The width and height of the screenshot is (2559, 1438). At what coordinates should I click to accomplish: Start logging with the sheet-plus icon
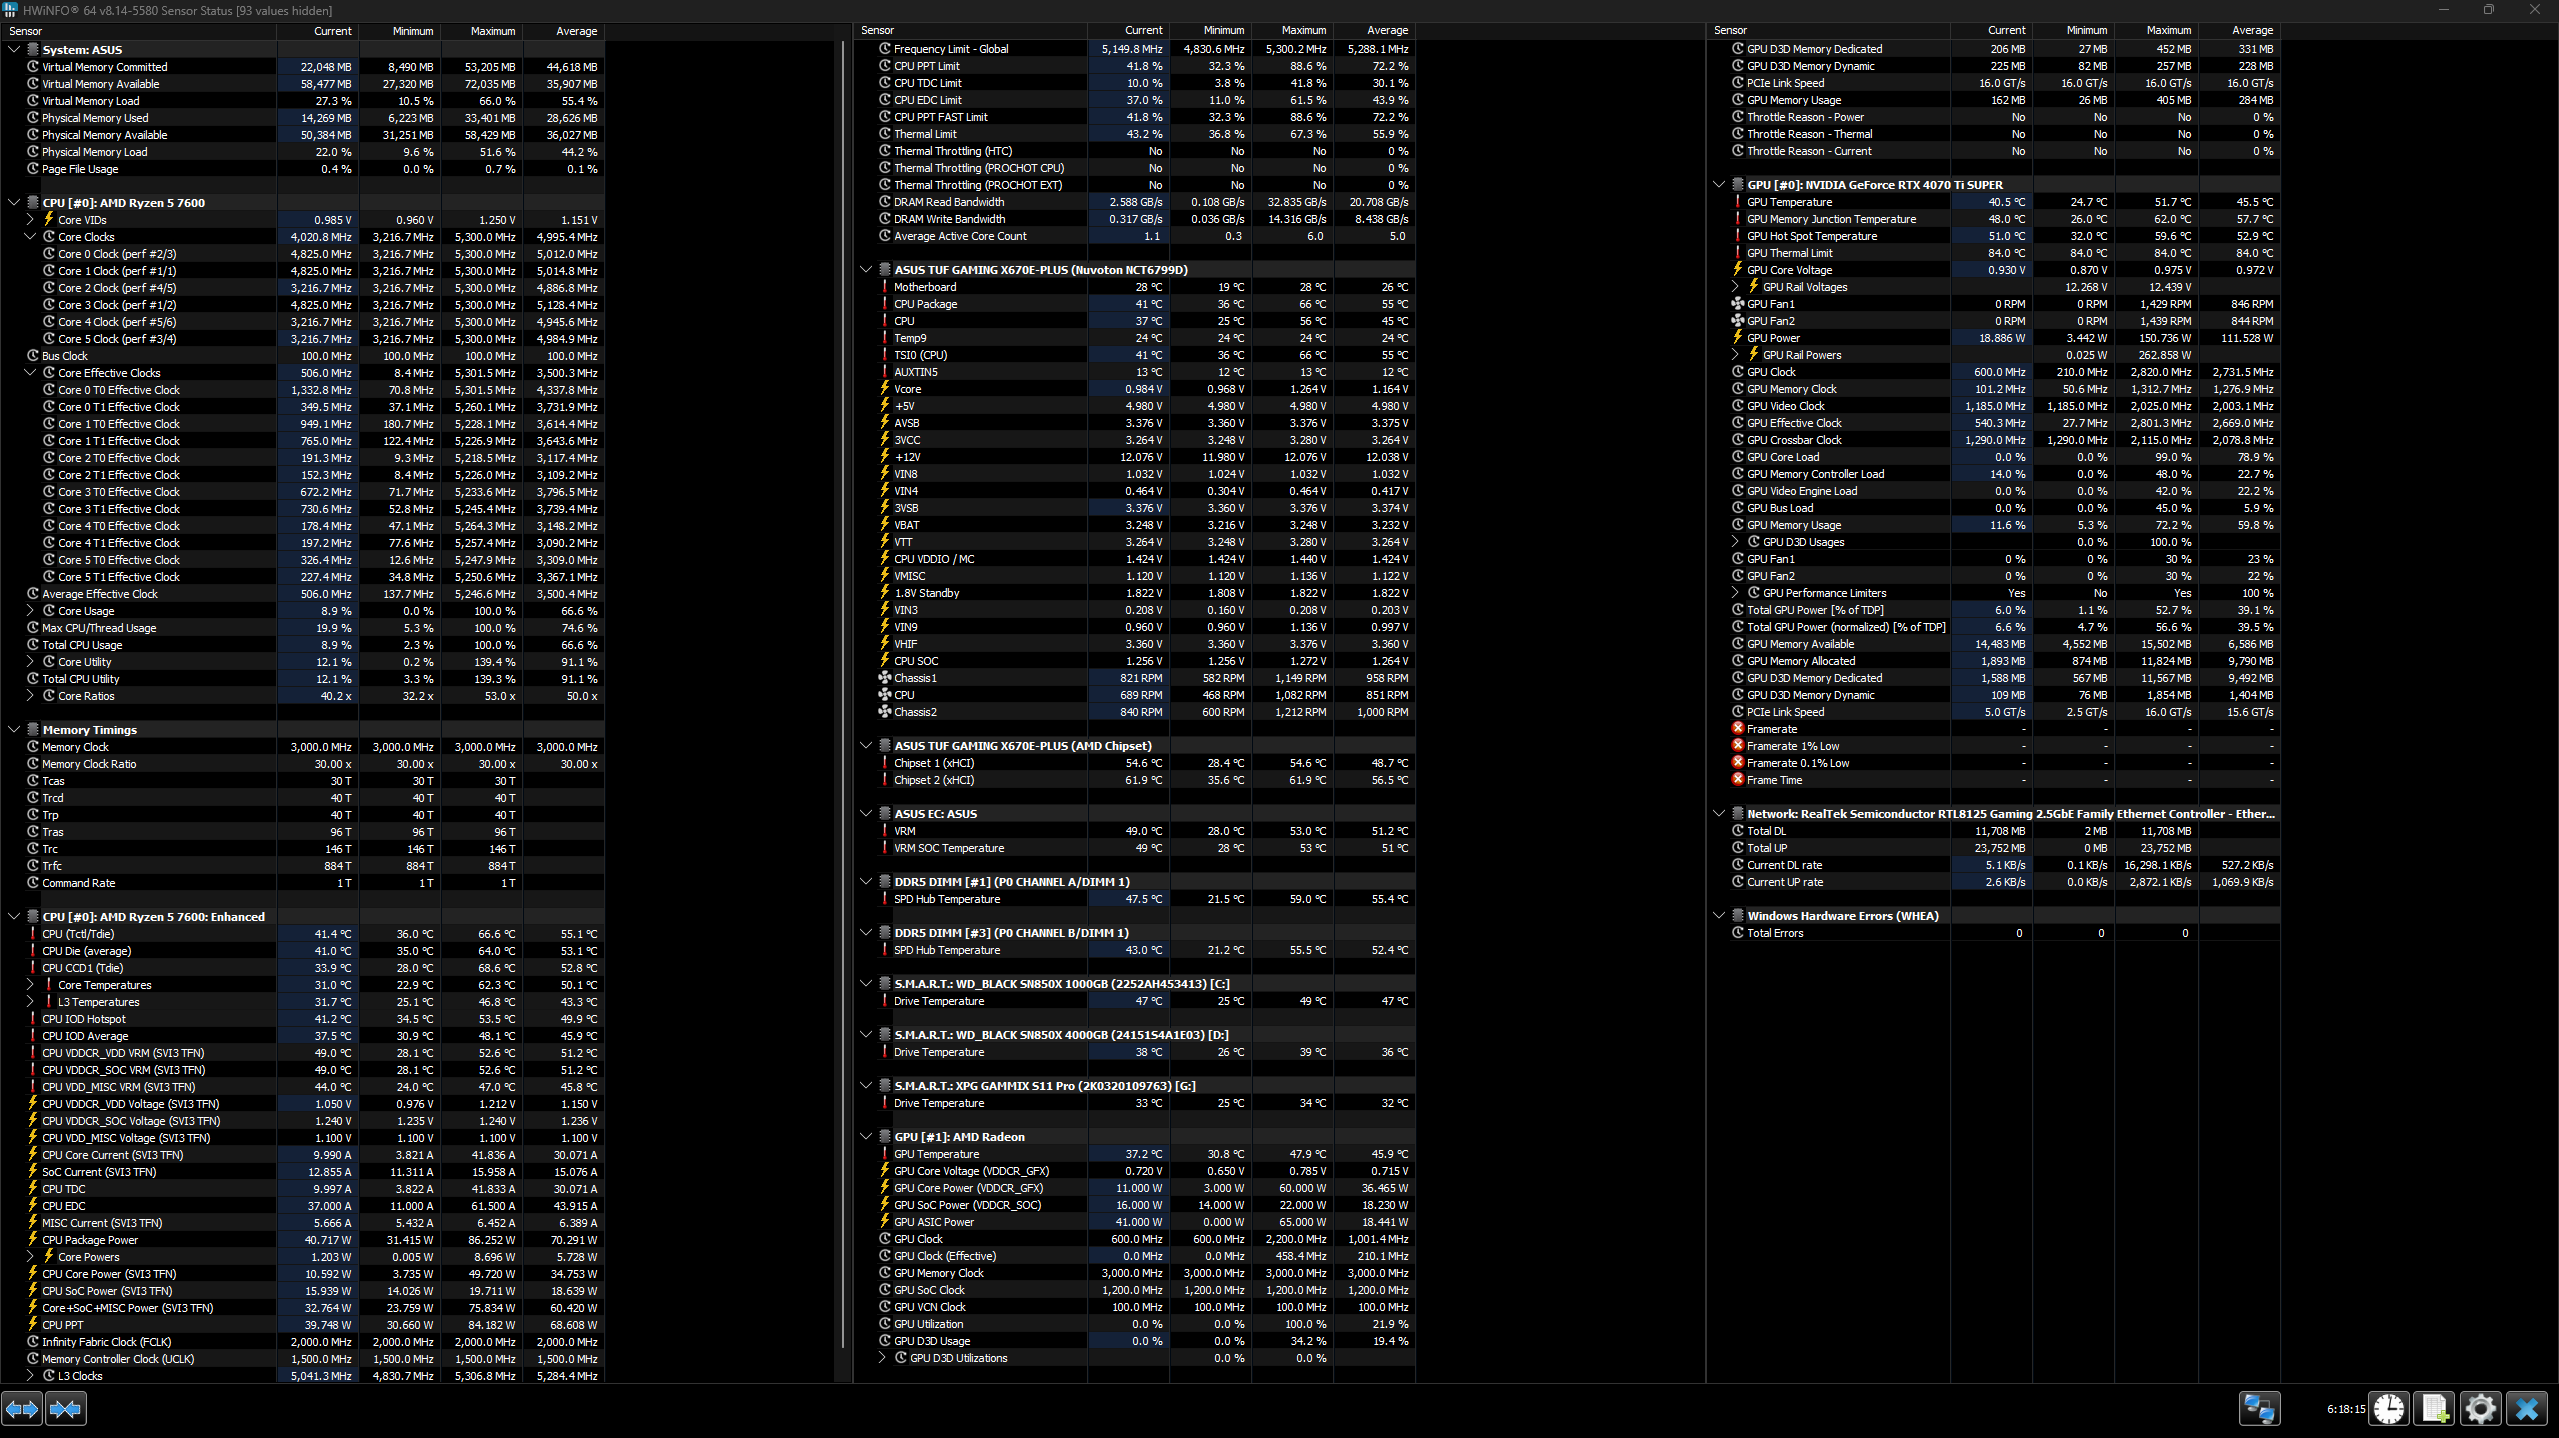(2435, 1409)
